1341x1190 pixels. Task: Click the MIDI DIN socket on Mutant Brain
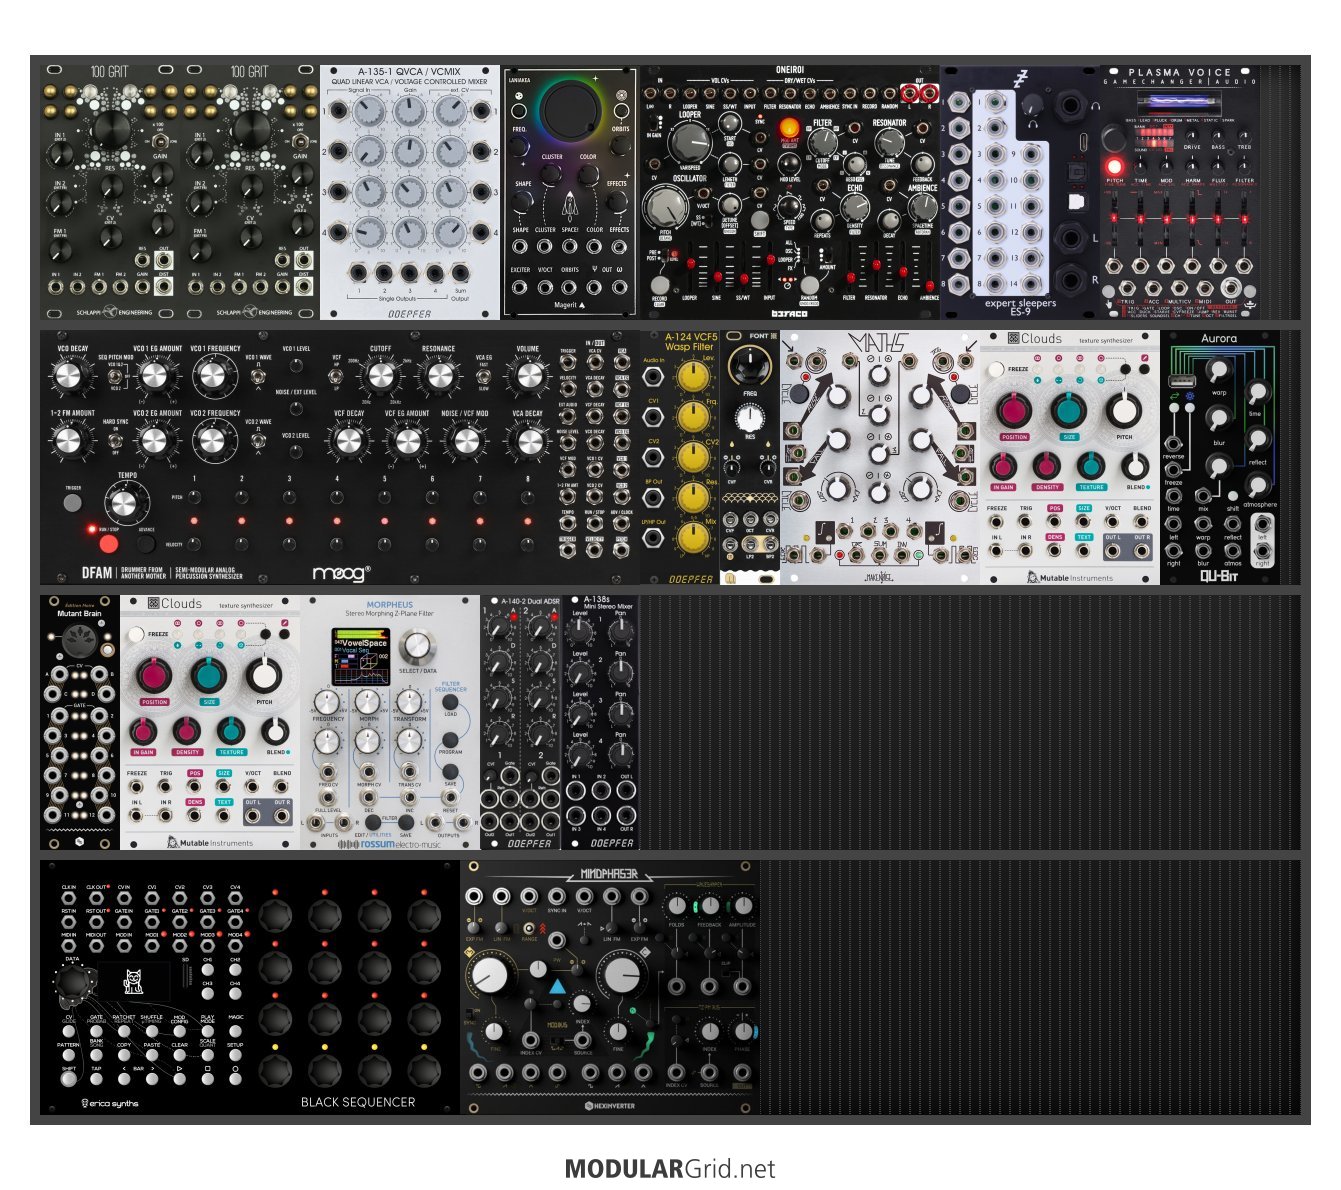(x=79, y=641)
